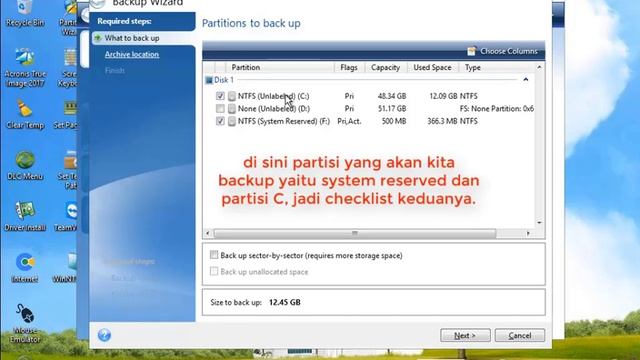Select the NTFS (System Reserved) (F:) row text

[x=284, y=121]
